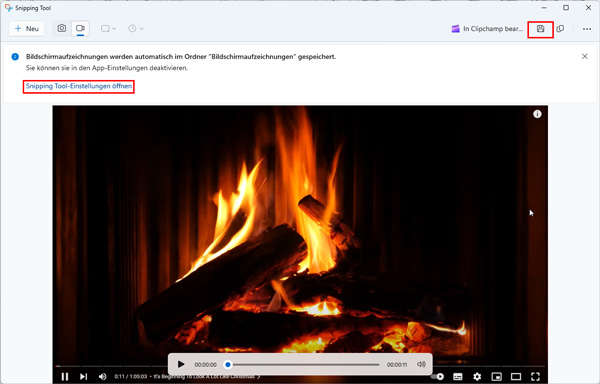Click the blue info icon in banner

tap(15, 57)
